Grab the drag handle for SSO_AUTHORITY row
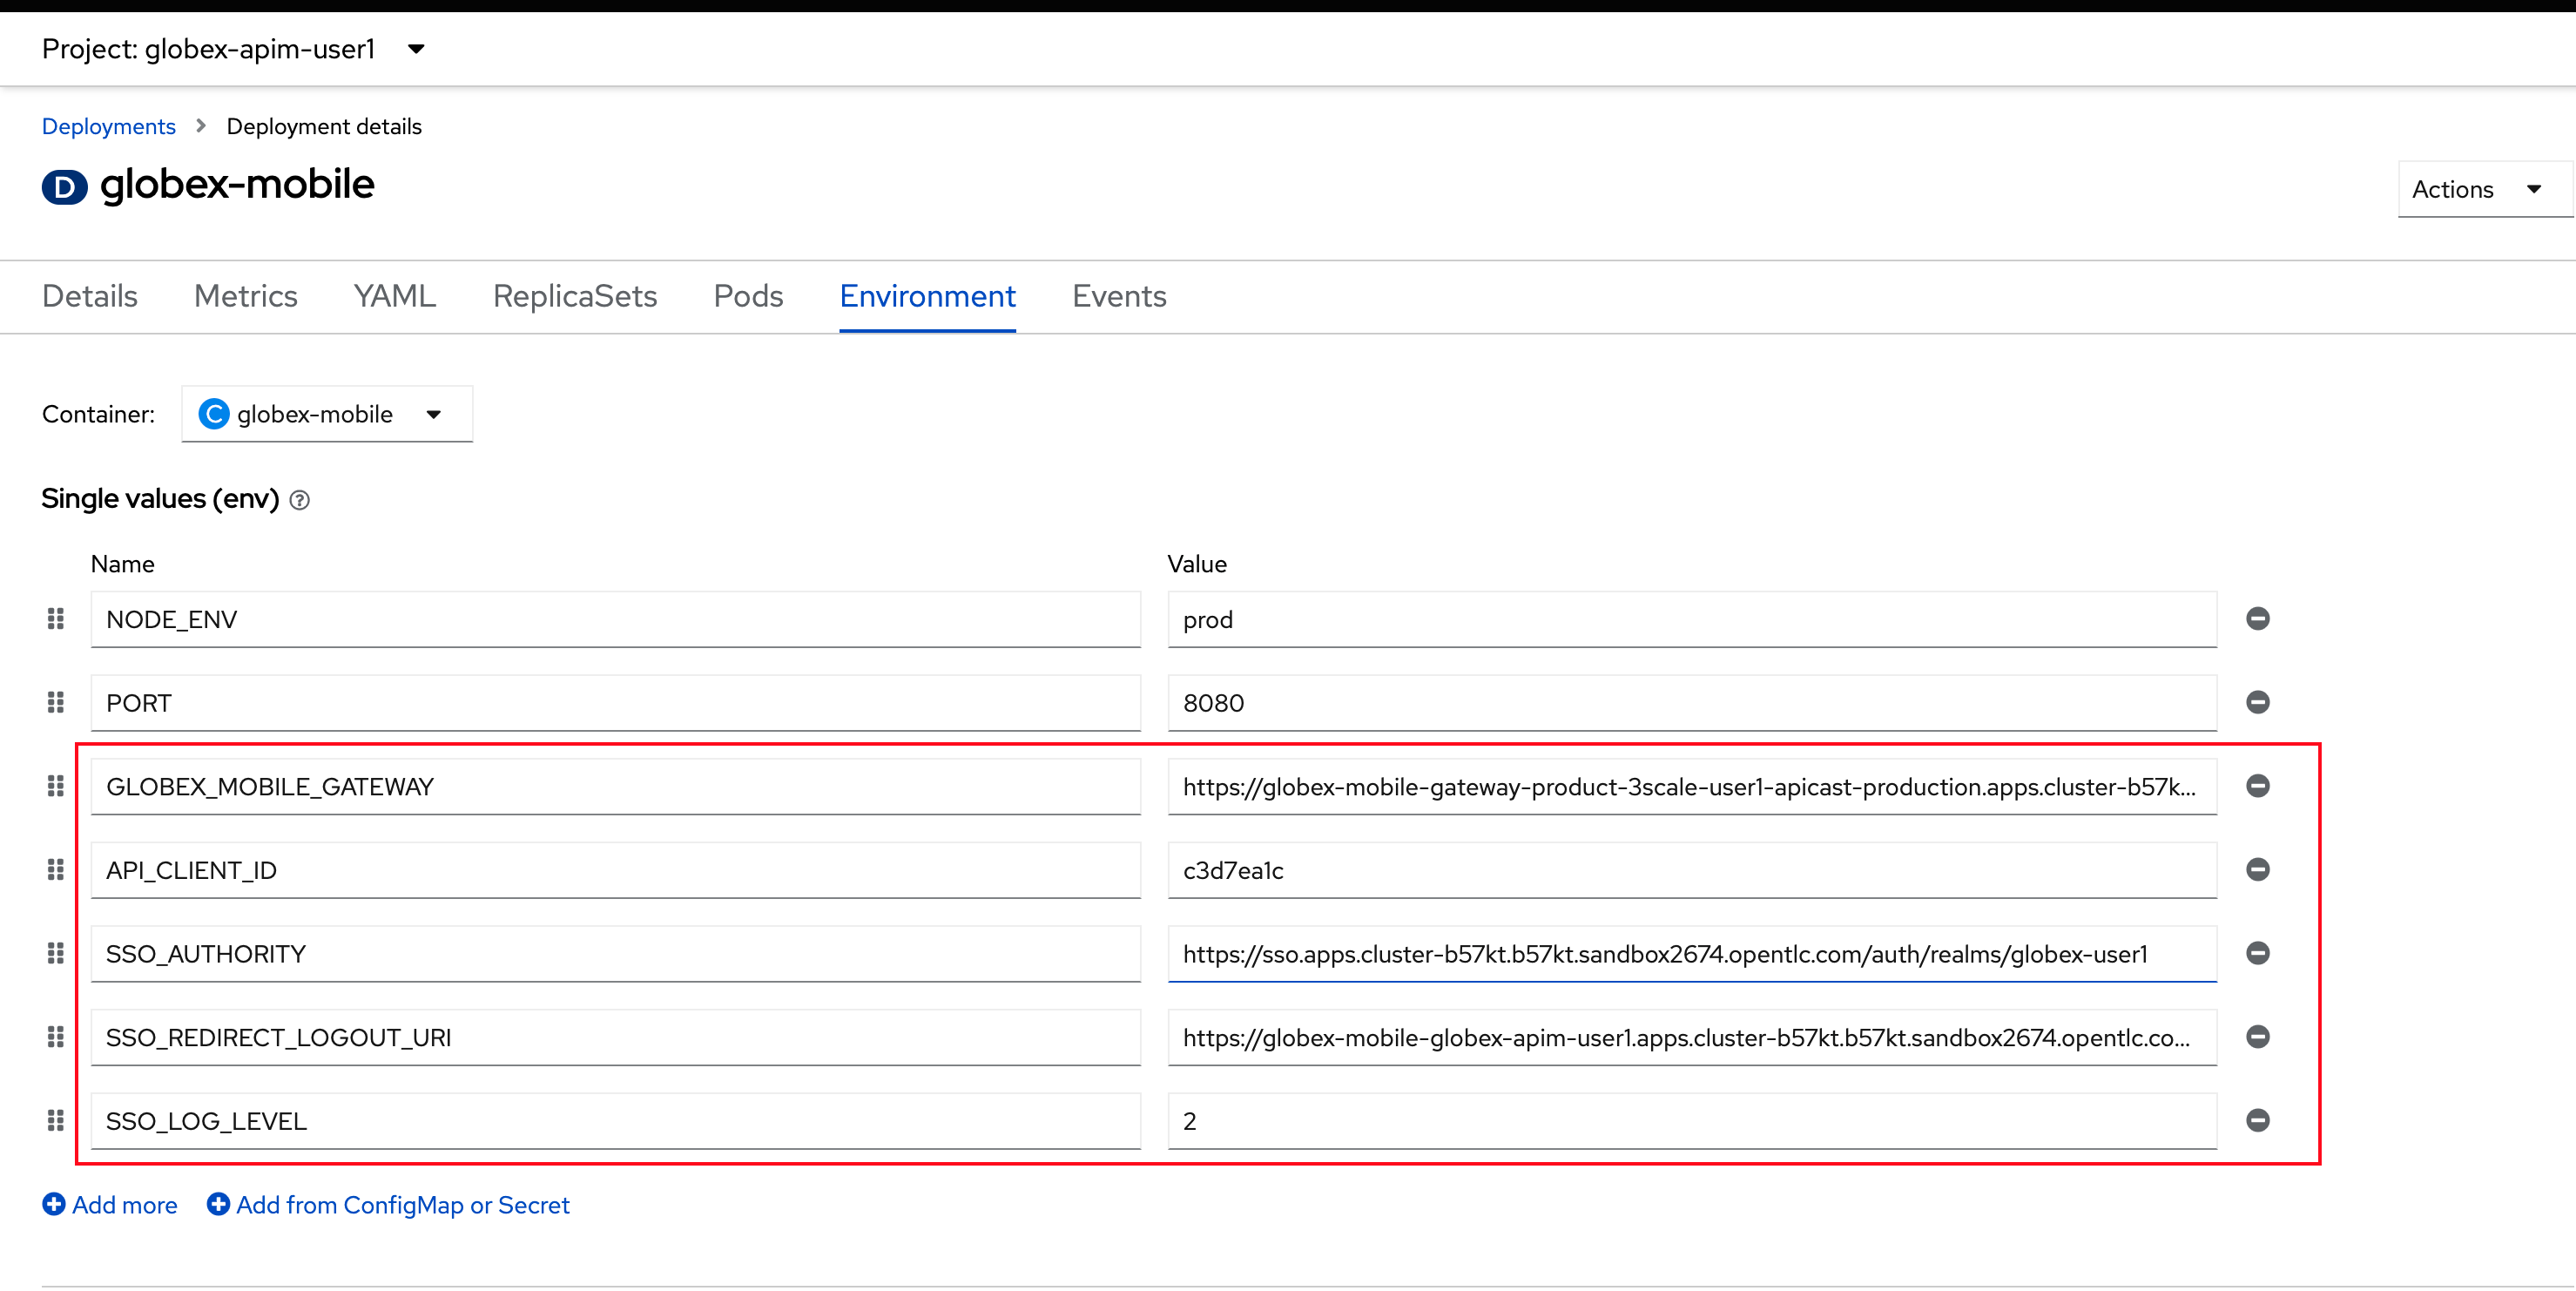The height and width of the screenshot is (1291, 2576). coord(56,954)
